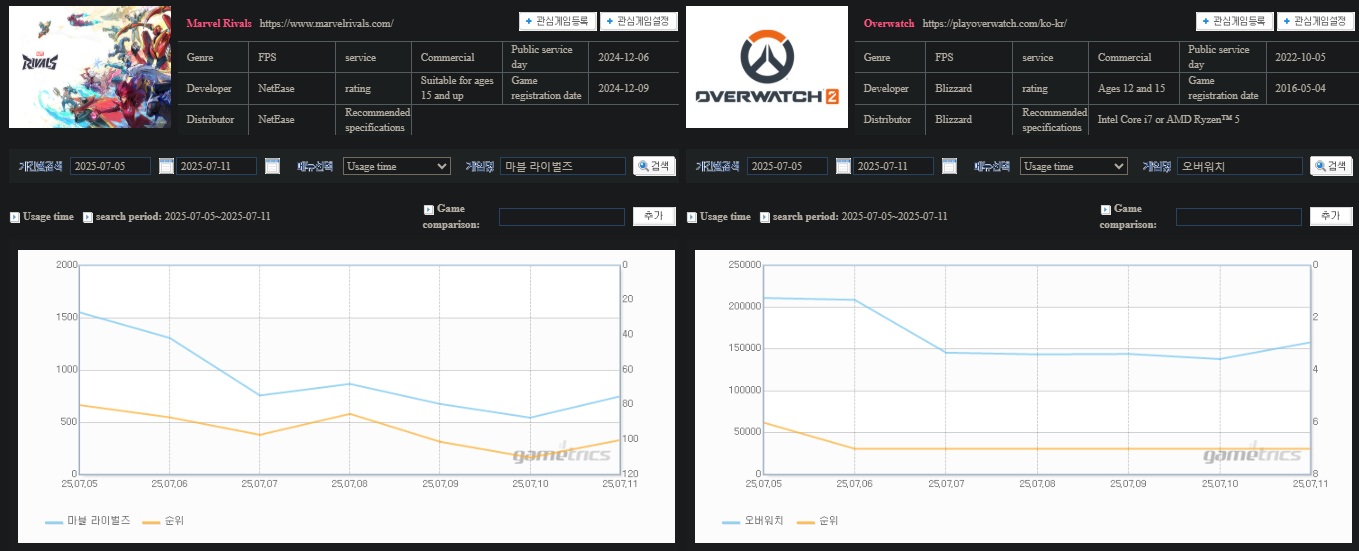Open the Marvel Rivals cover art thumbnail
This screenshot has width=1359, height=551.
pos(90,67)
